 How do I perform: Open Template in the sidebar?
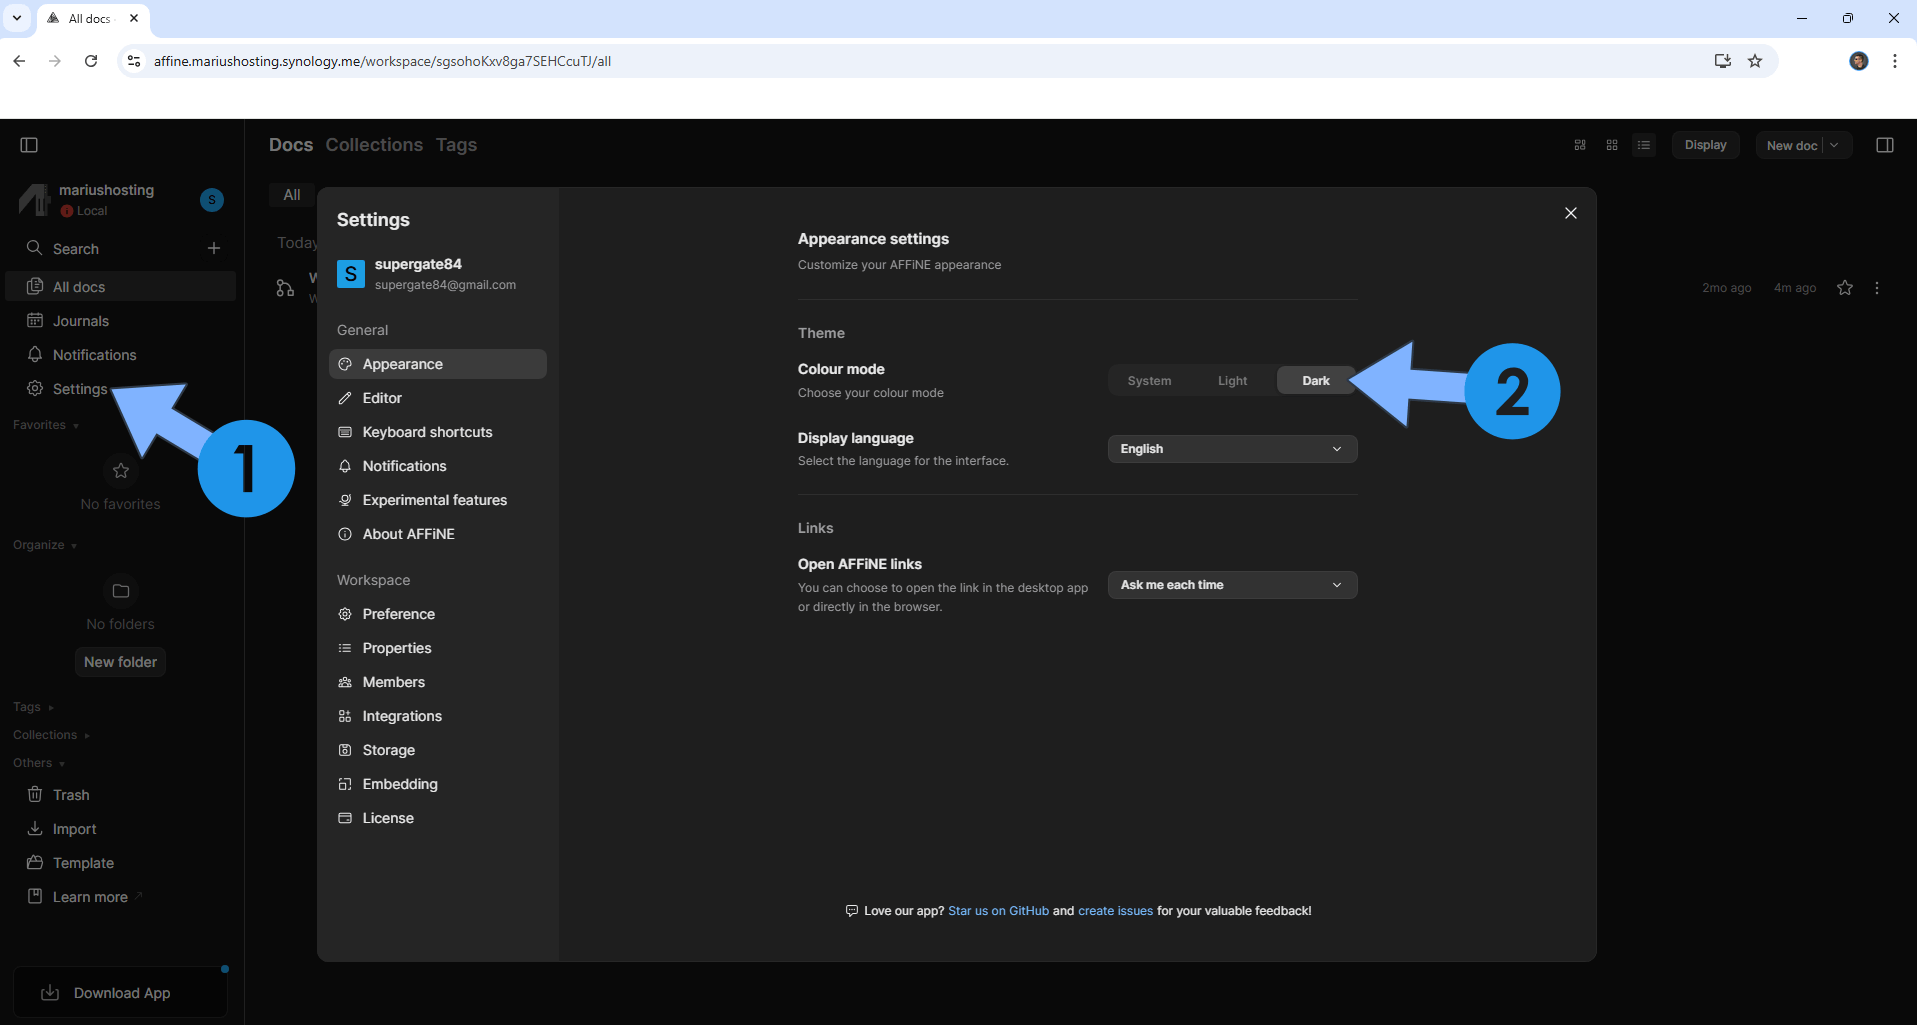[120, 863]
